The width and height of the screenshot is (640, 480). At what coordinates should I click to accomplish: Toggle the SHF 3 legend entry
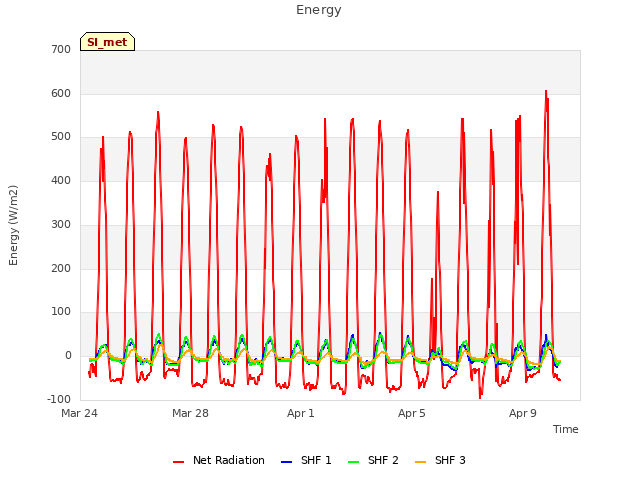[x=440, y=461]
